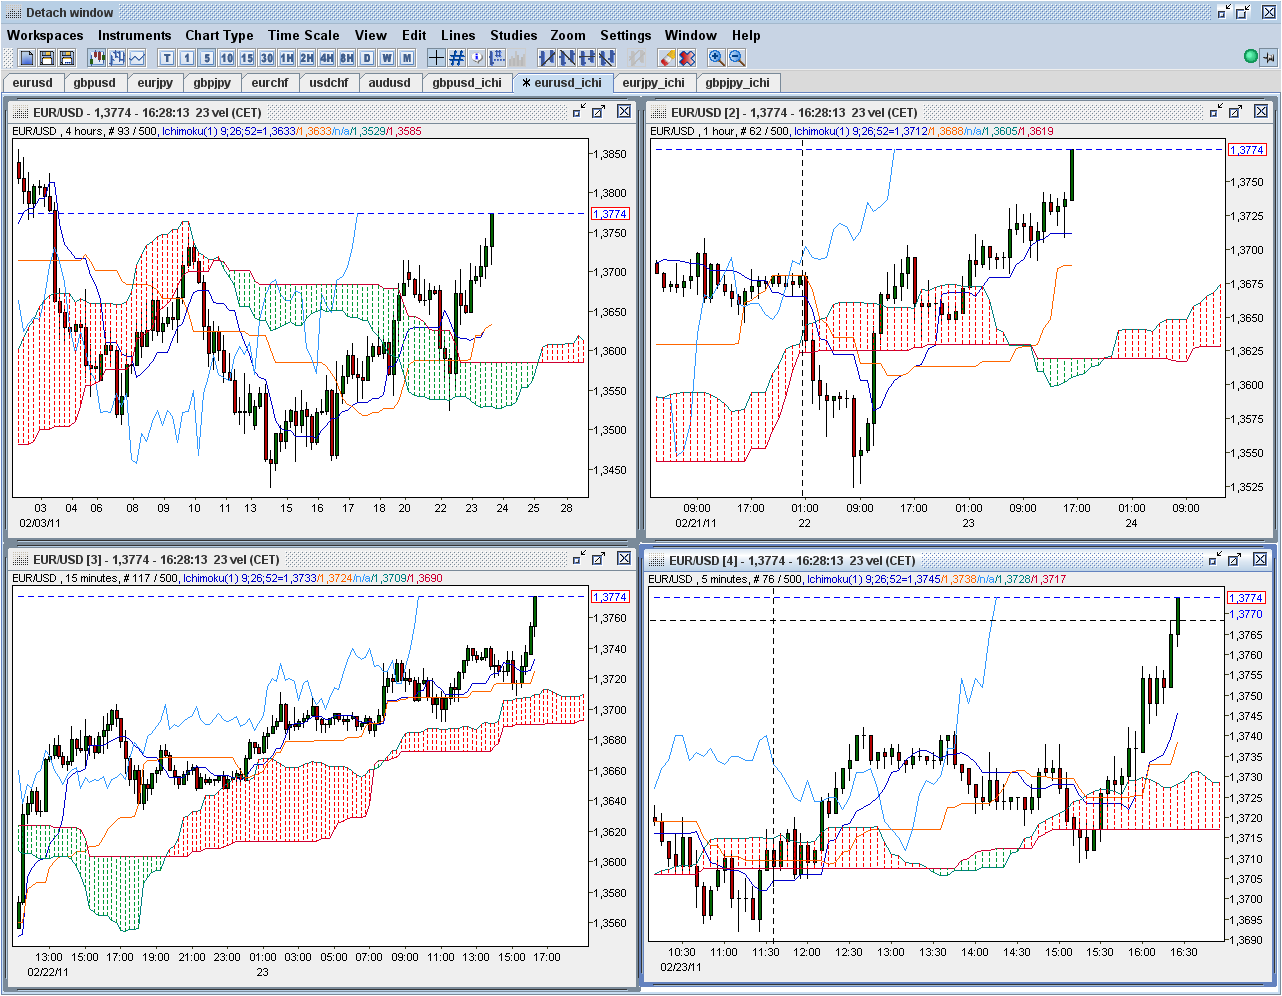
Task: Toggle the daily D time scale button
Action: tap(367, 58)
